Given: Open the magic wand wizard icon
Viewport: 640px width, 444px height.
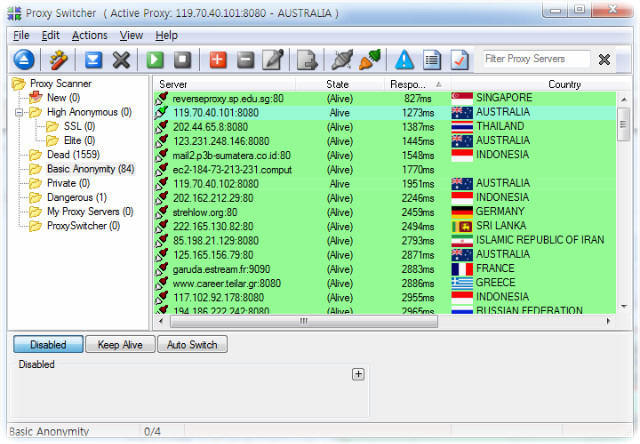Looking at the screenshot, I should tap(58, 60).
